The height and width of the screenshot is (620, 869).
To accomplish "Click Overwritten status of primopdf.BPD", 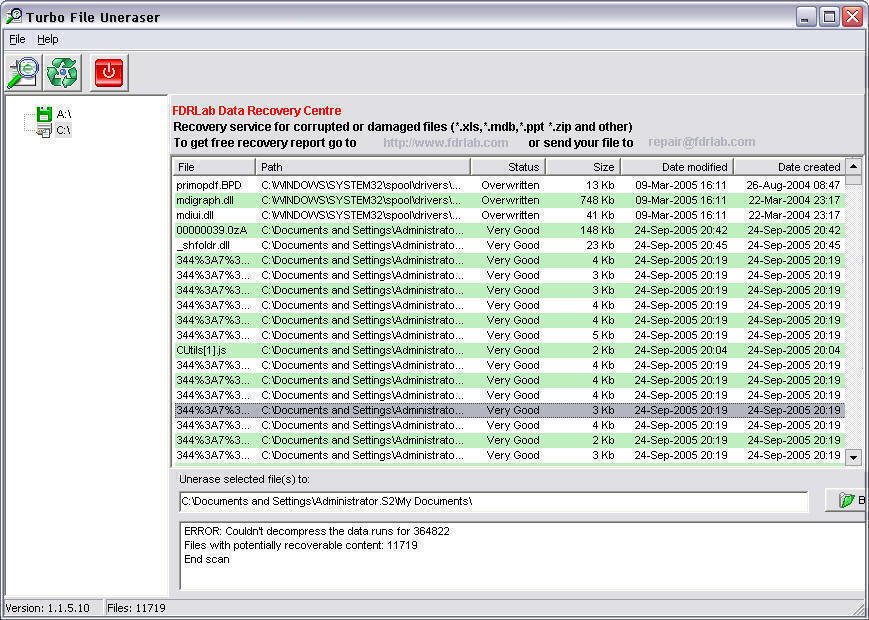I will click(510, 185).
